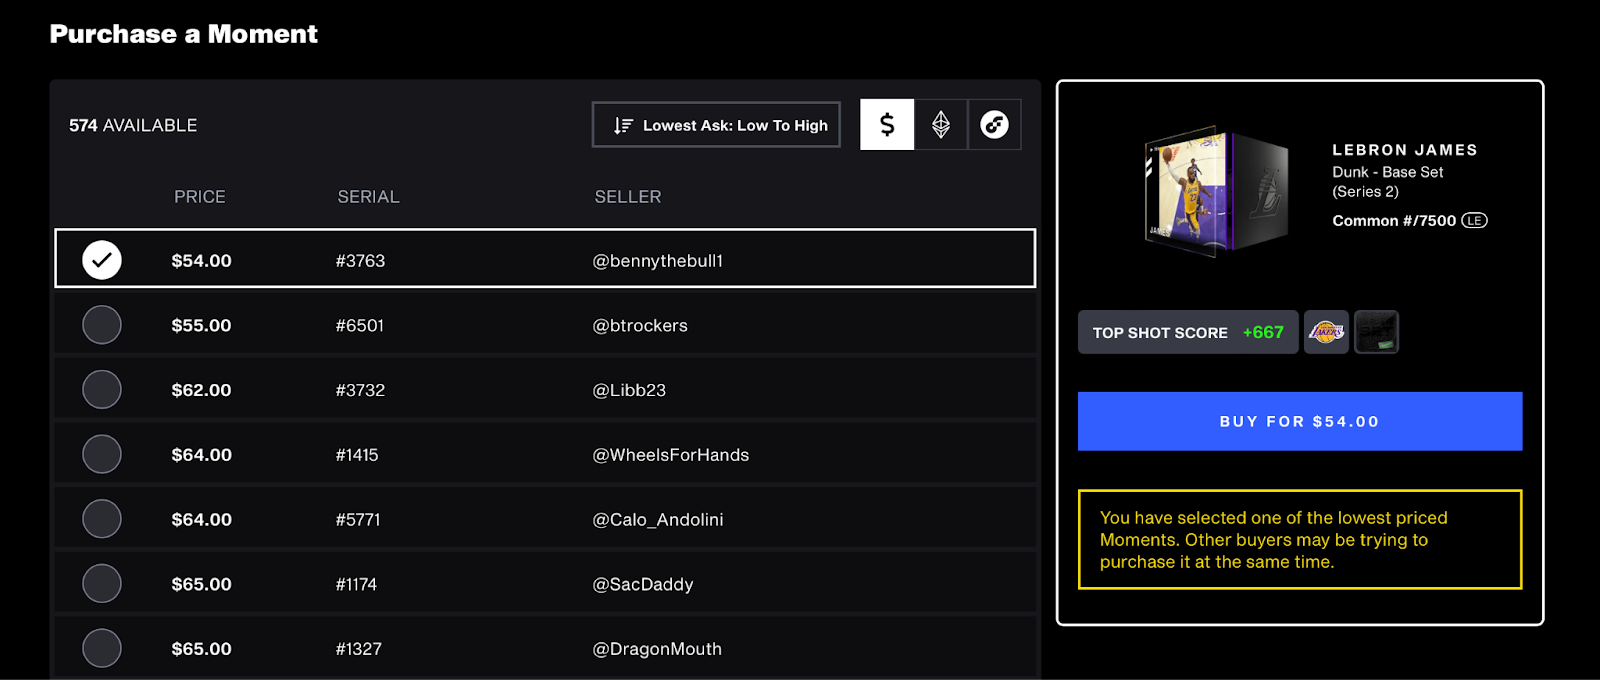Select the dollar currency icon

[x=887, y=125]
